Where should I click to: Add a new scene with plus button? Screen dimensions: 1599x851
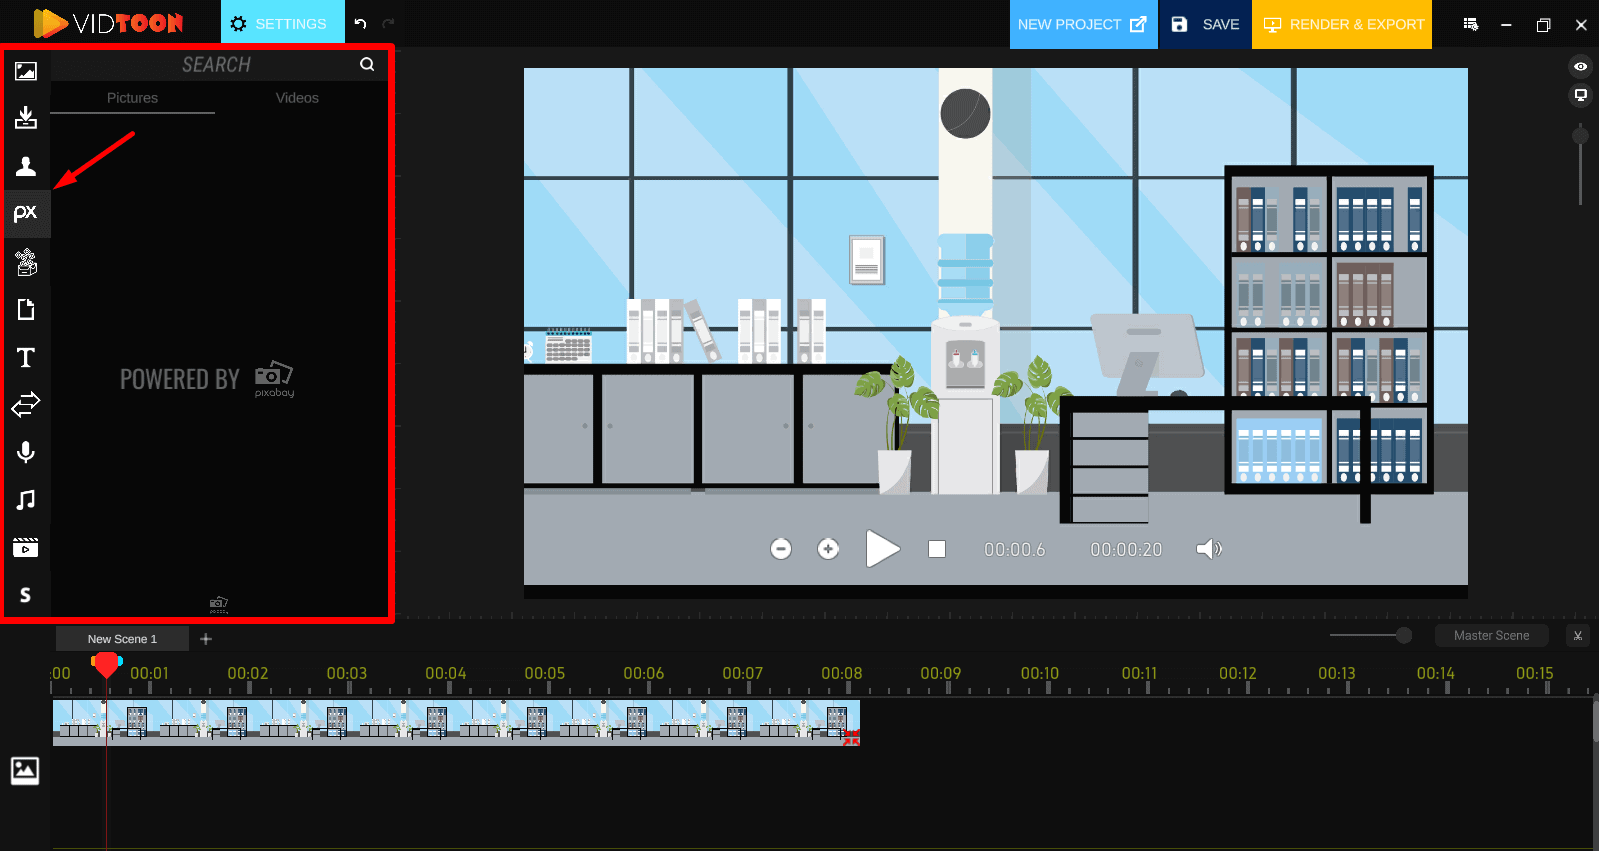coord(206,639)
